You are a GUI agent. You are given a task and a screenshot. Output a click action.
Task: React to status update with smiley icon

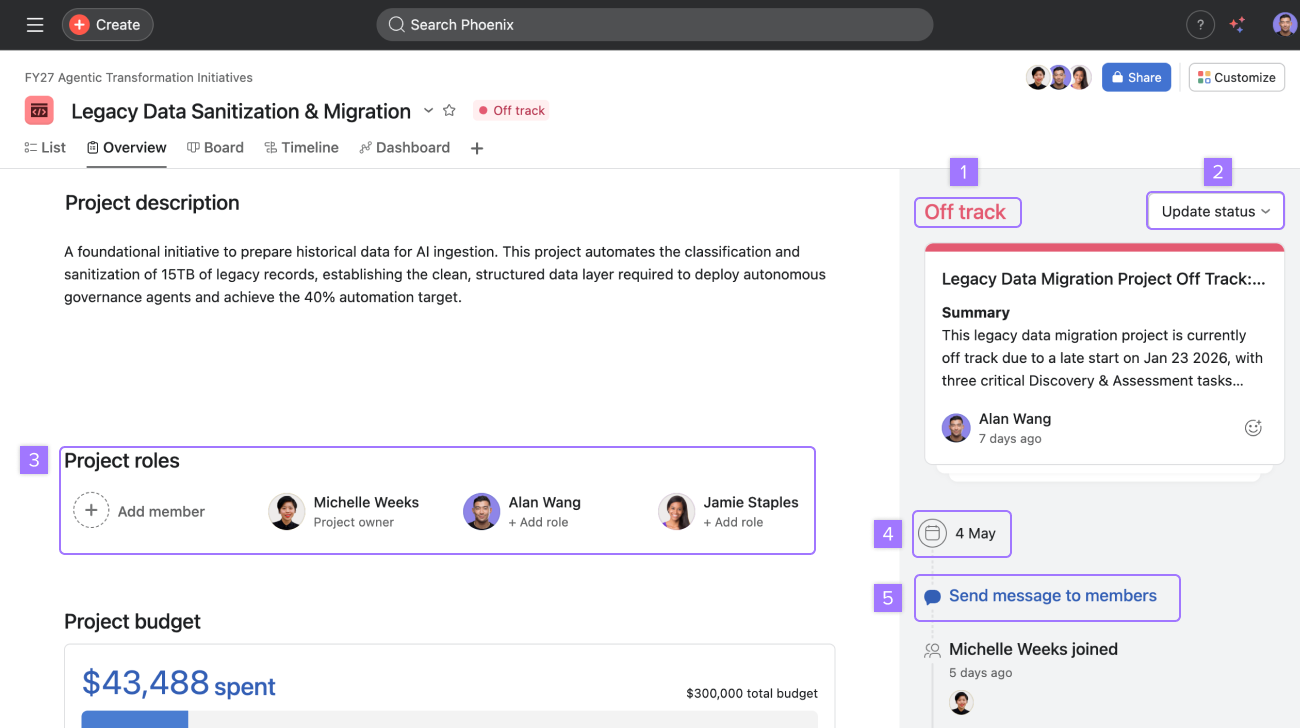[x=1253, y=428]
